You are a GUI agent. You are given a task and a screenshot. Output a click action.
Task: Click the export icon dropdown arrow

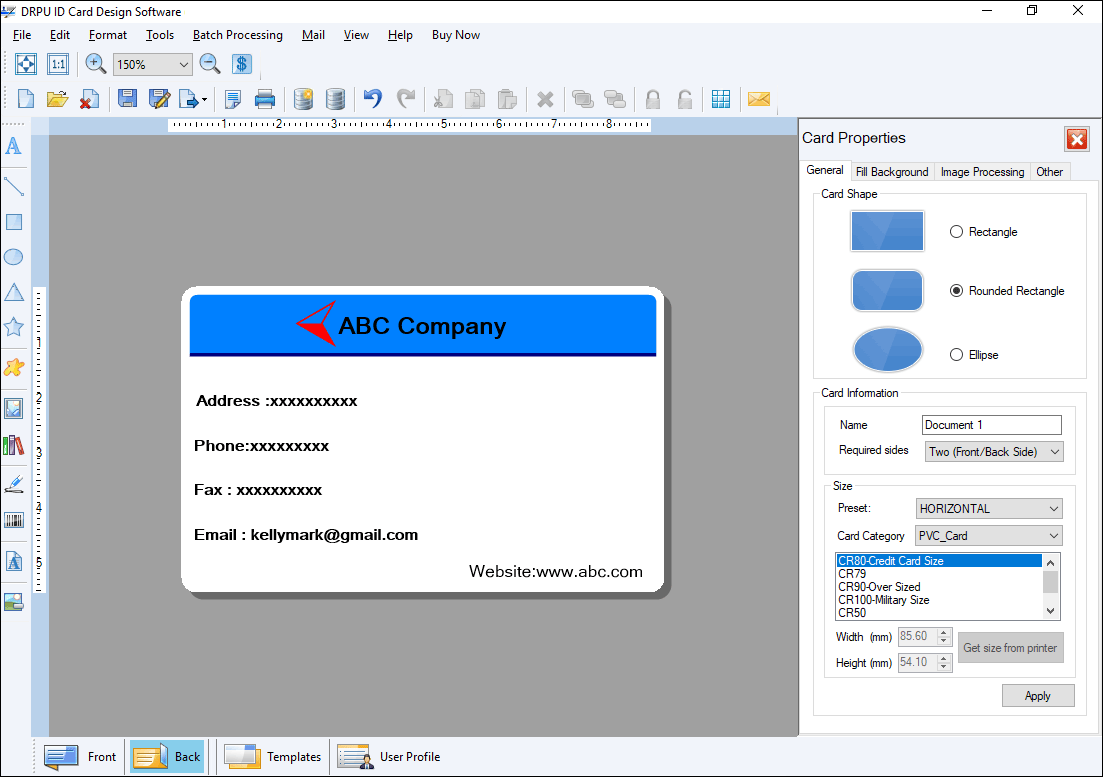pos(205,100)
